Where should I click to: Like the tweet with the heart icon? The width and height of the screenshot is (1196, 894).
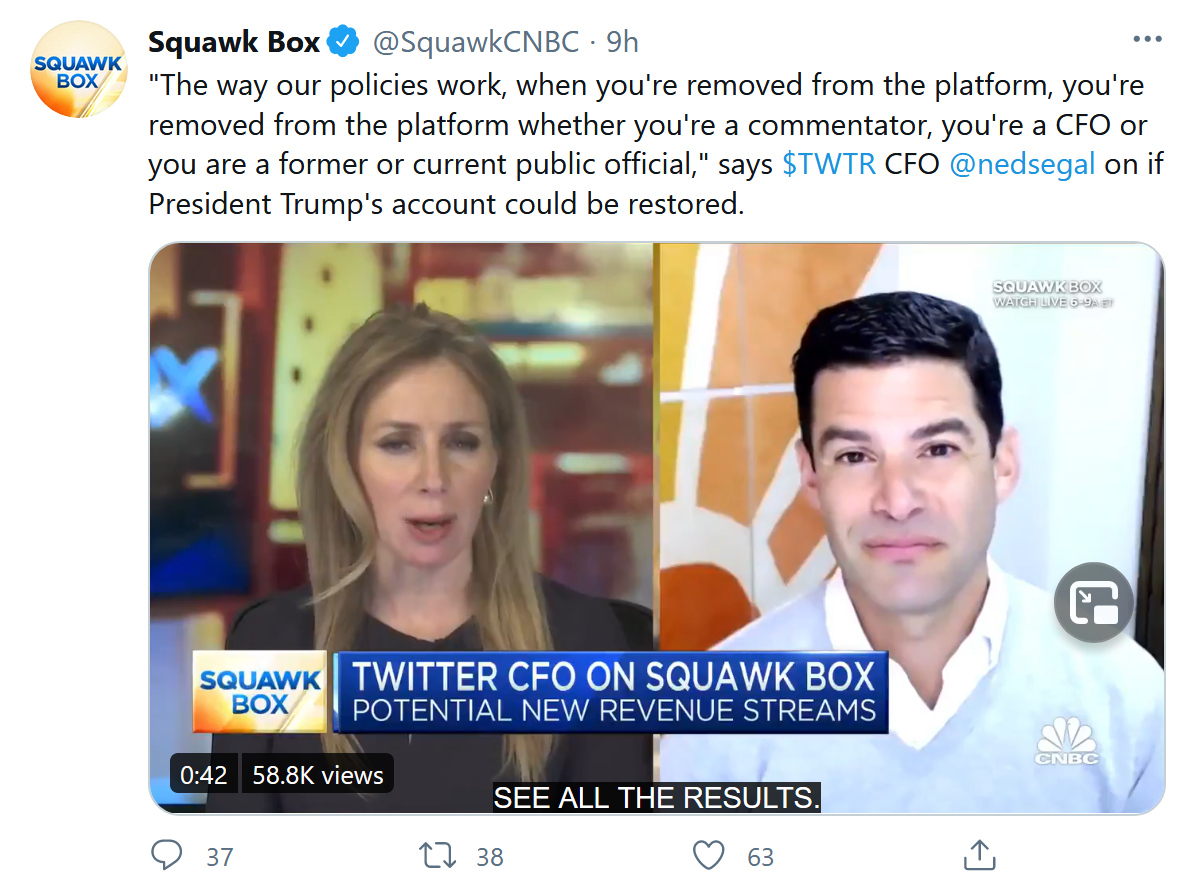[708, 855]
